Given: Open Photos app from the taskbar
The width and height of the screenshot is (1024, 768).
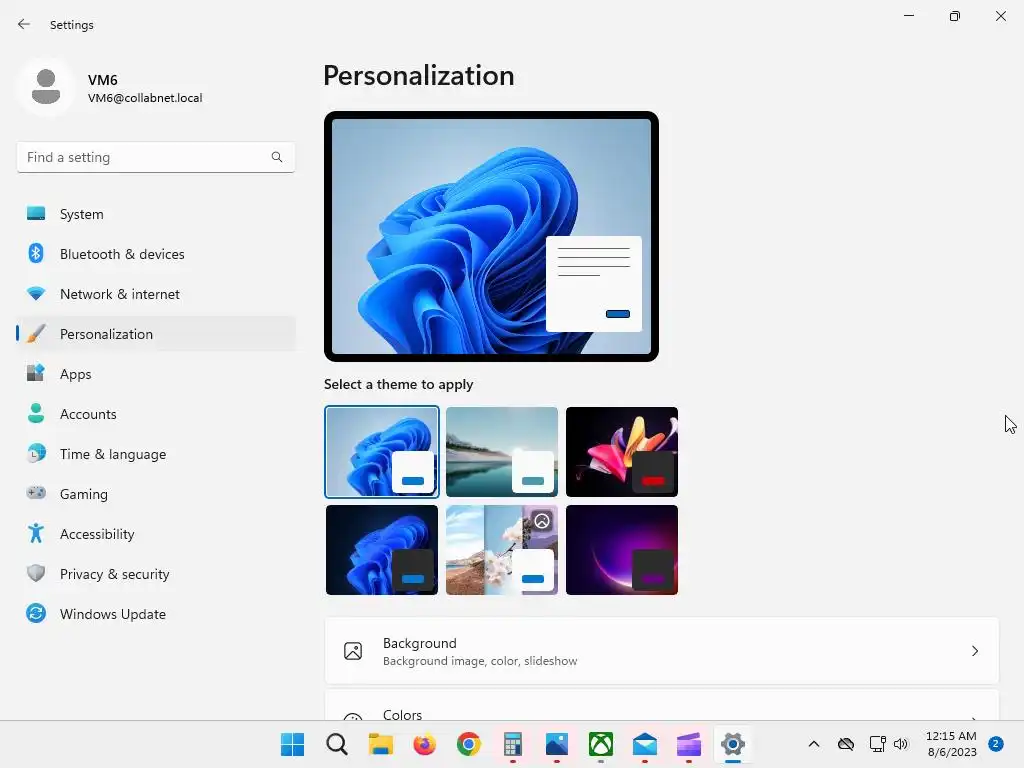Looking at the screenshot, I should (556, 744).
